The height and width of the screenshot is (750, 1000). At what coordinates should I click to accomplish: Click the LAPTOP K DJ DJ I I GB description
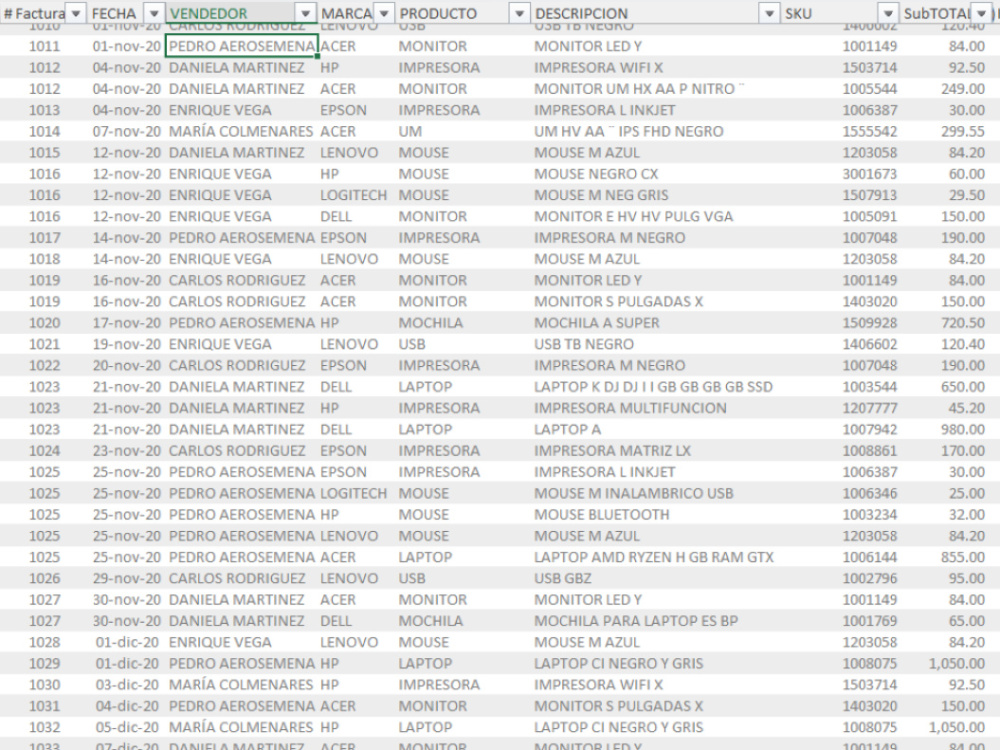pyautogui.click(x=653, y=386)
